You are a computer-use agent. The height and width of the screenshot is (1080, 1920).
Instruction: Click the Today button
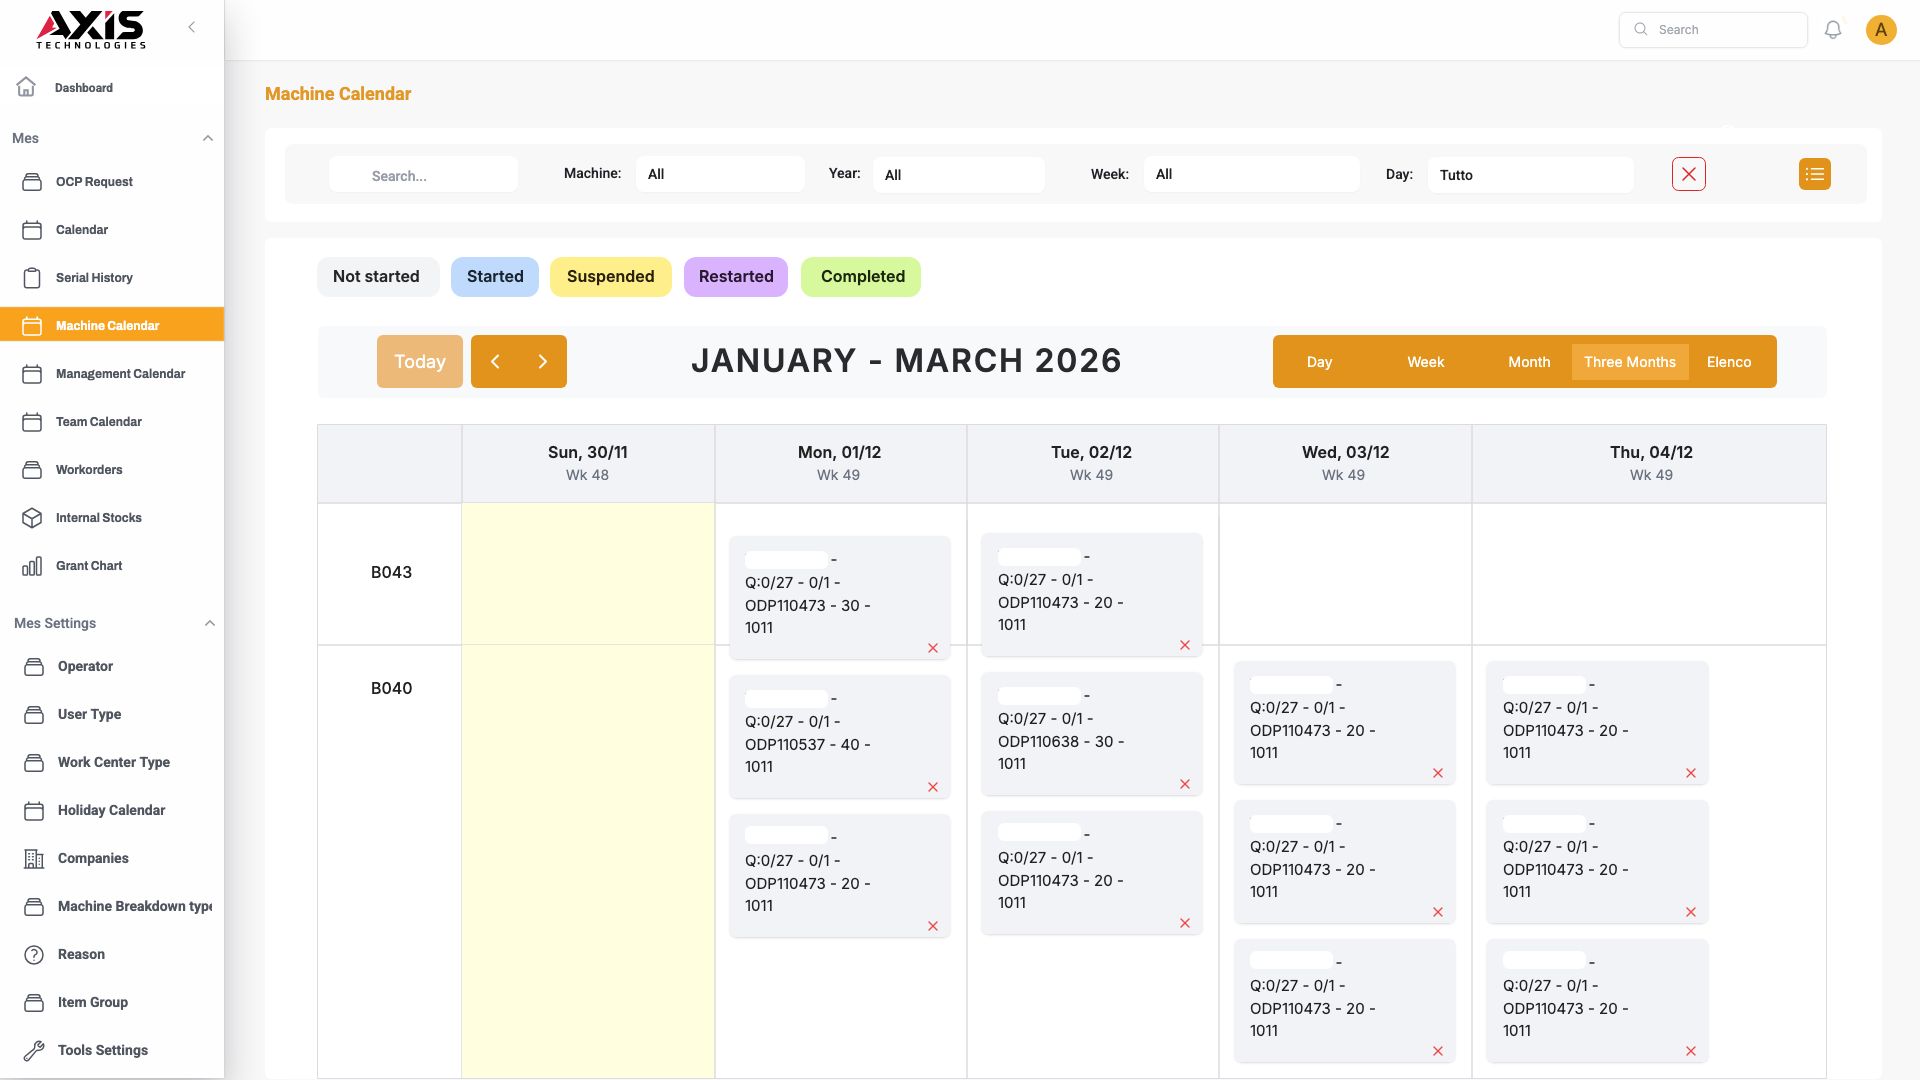[419, 362]
